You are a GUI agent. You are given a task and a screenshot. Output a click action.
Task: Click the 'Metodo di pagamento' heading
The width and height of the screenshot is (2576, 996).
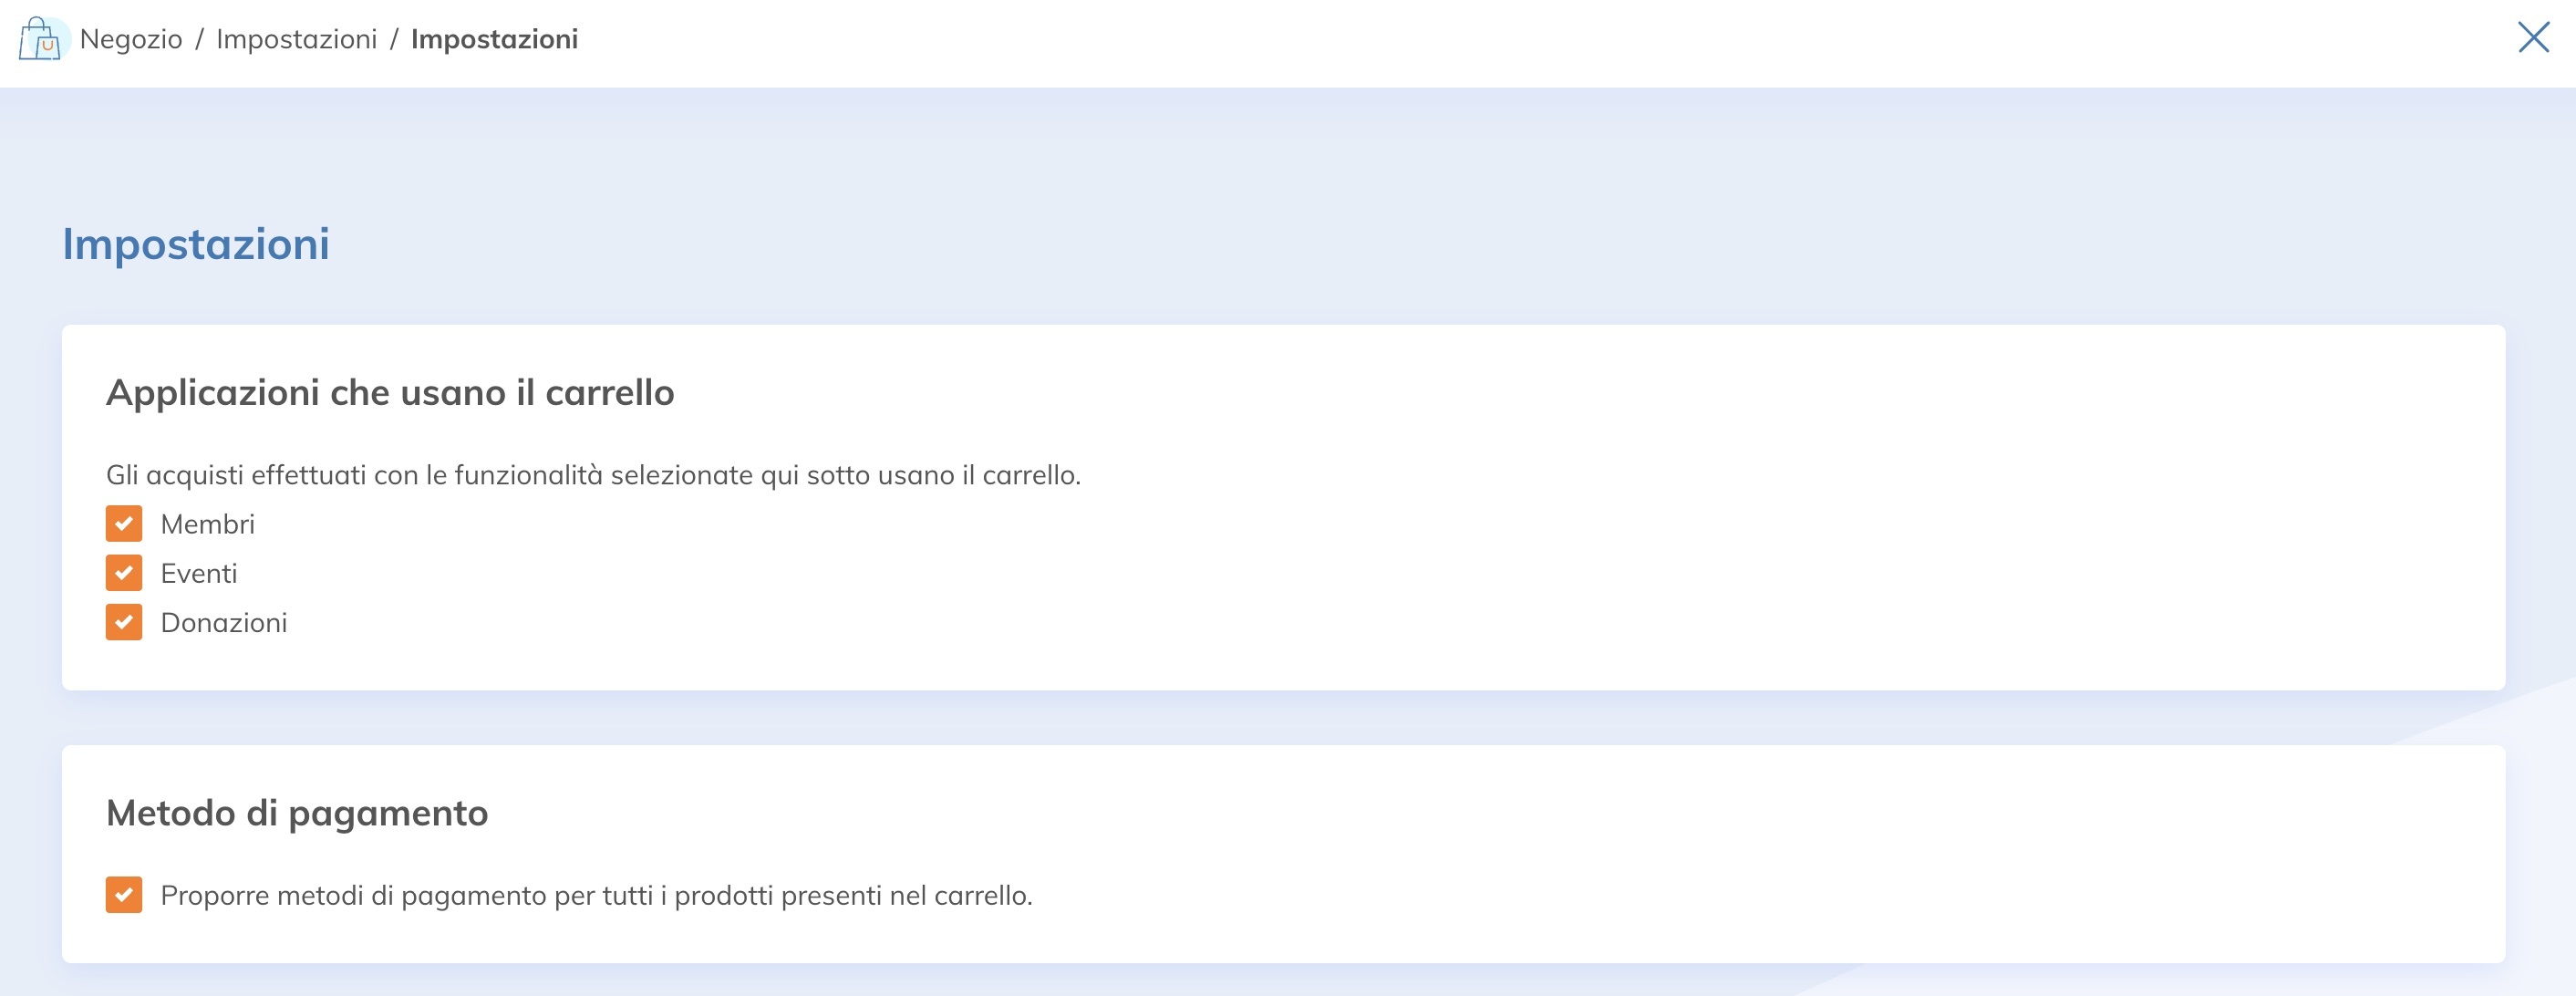[x=297, y=813]
